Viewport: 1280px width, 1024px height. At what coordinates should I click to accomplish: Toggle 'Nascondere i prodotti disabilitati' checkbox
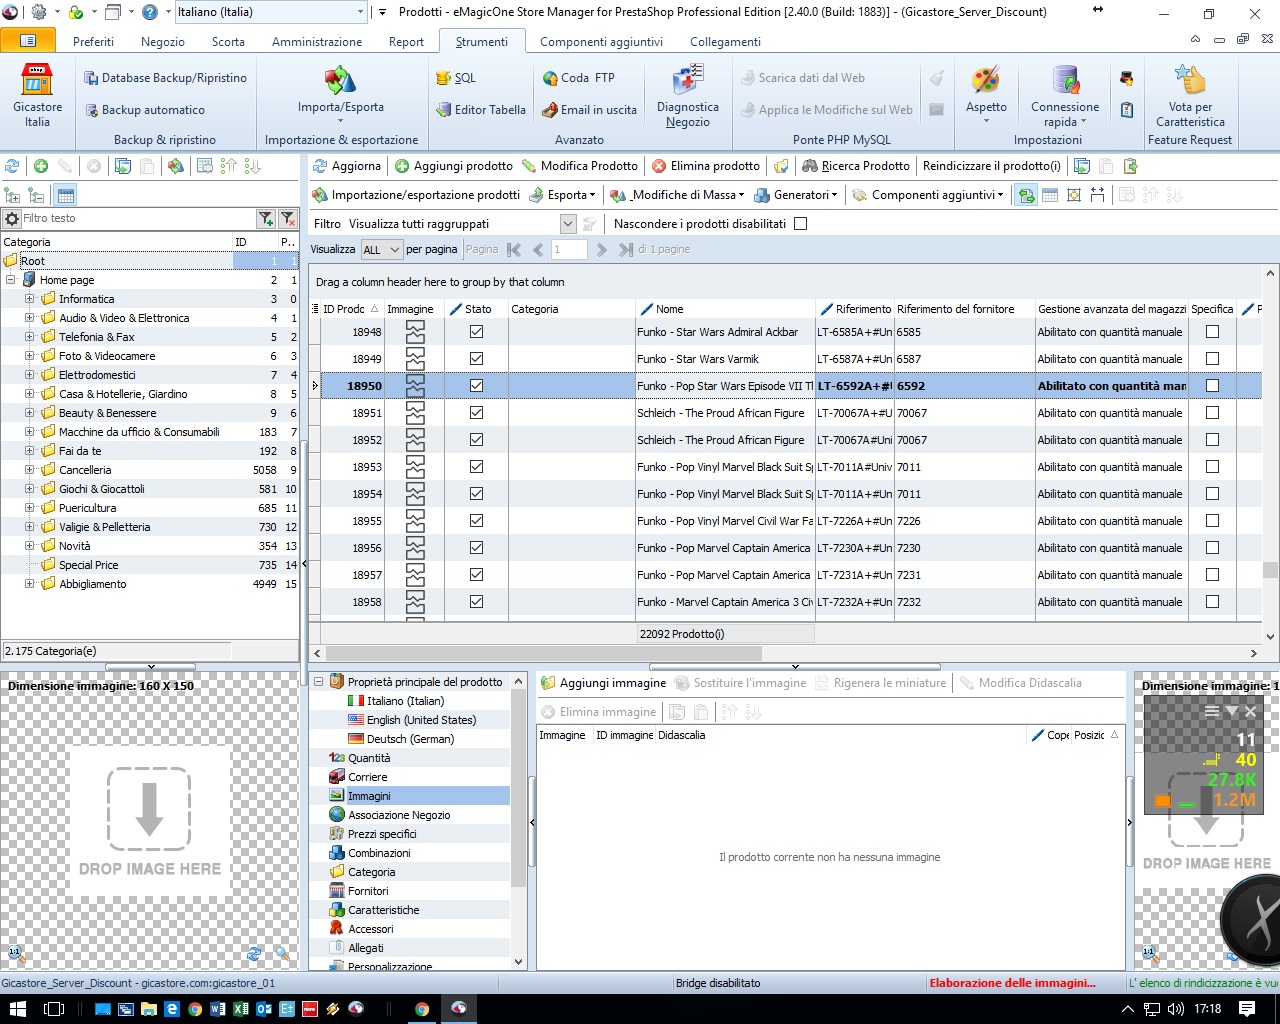800,224
